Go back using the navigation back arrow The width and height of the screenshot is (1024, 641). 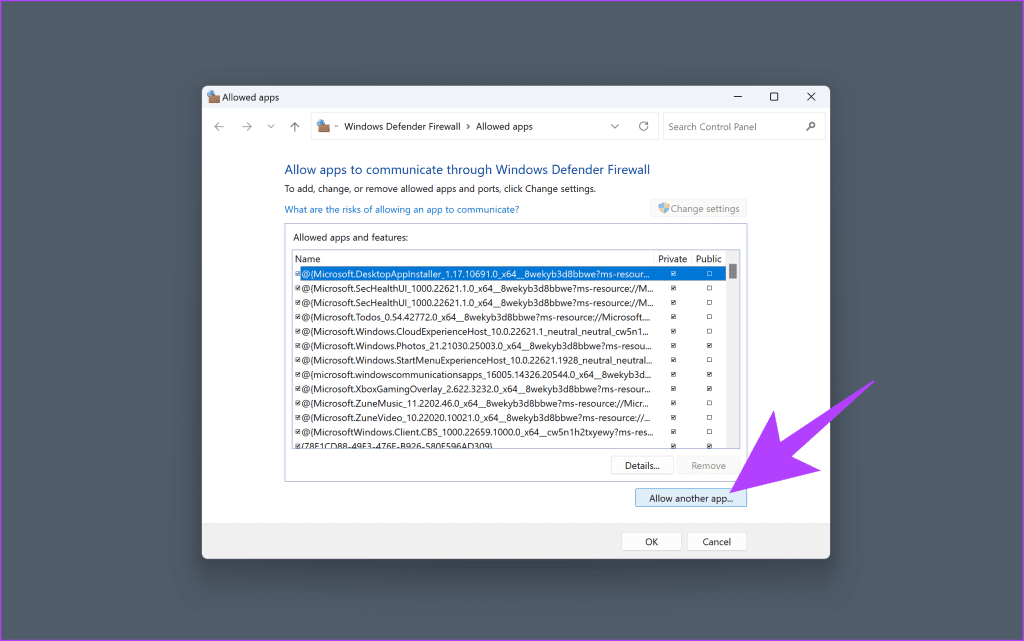point(219,127)
